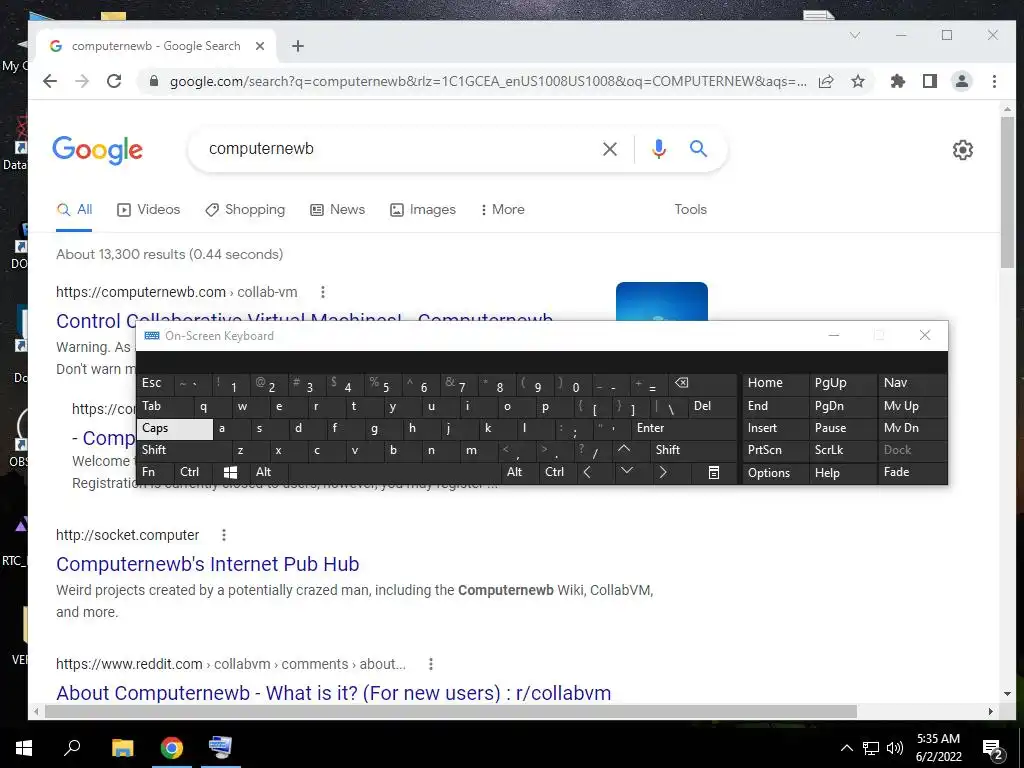Switch to the Shopping tab
Viewport: 1024px width, 768px height.
coord(245,210)
